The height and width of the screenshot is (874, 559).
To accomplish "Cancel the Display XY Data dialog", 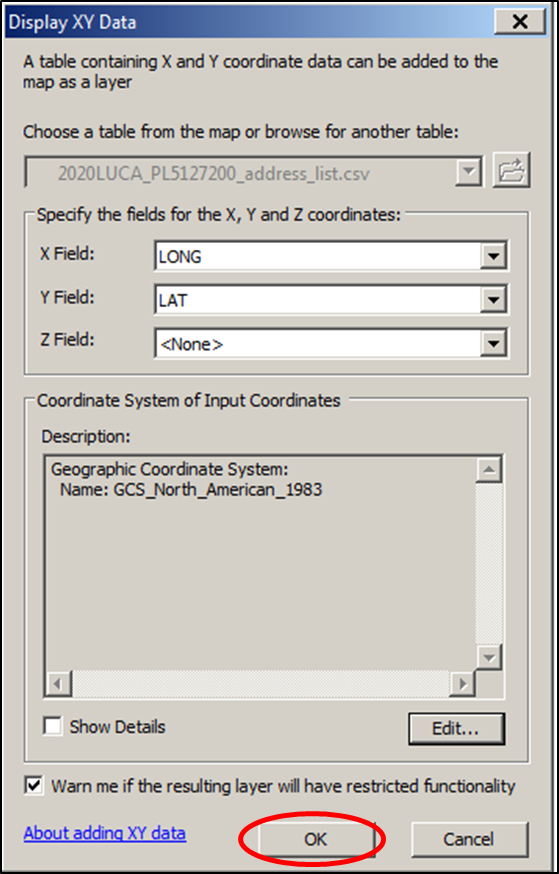I will [x=469, y=839].
